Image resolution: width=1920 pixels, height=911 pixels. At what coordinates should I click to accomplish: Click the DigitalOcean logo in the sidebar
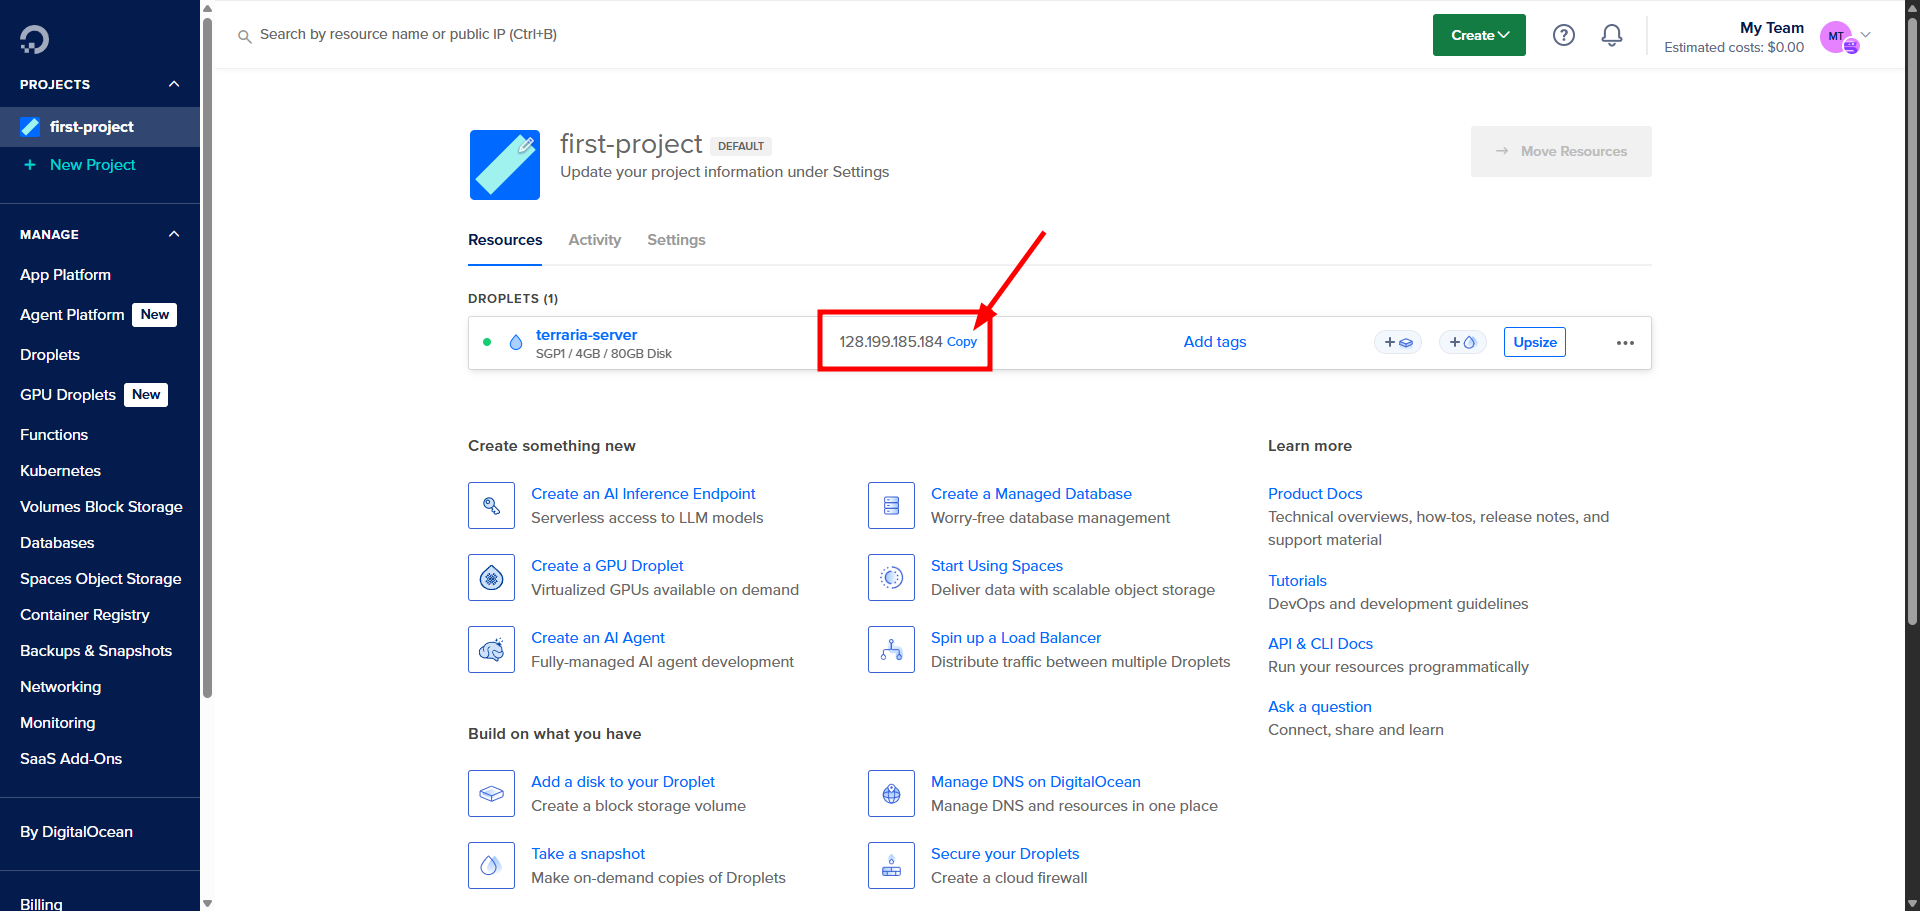(34, 39)
